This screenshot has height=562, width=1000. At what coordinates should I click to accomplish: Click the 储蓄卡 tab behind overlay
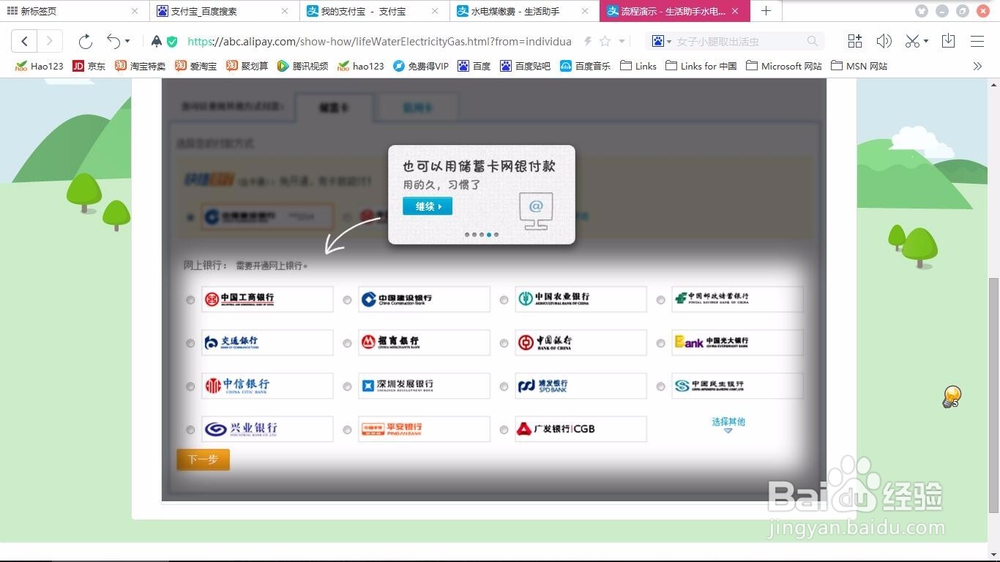(334, 108)
